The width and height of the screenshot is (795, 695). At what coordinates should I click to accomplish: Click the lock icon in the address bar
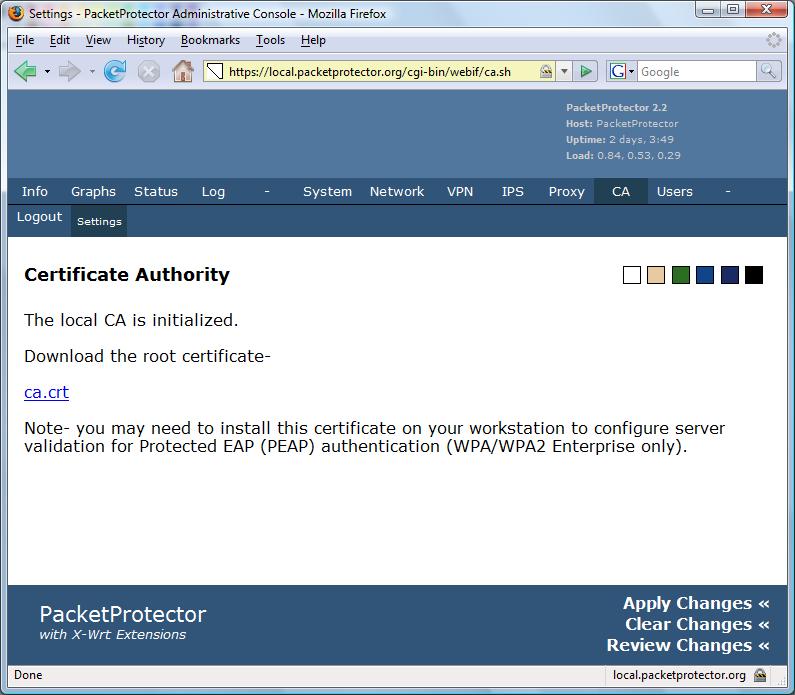coord(546,71)
